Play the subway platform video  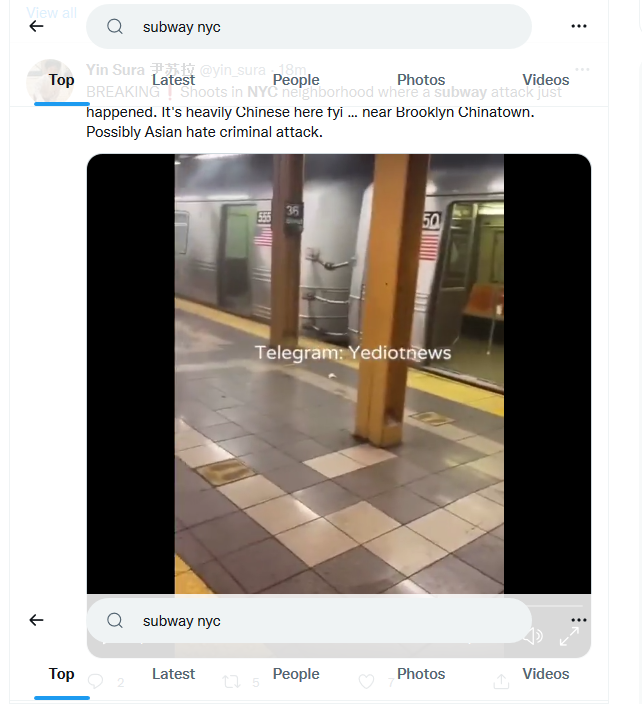[x=339, y=374]
